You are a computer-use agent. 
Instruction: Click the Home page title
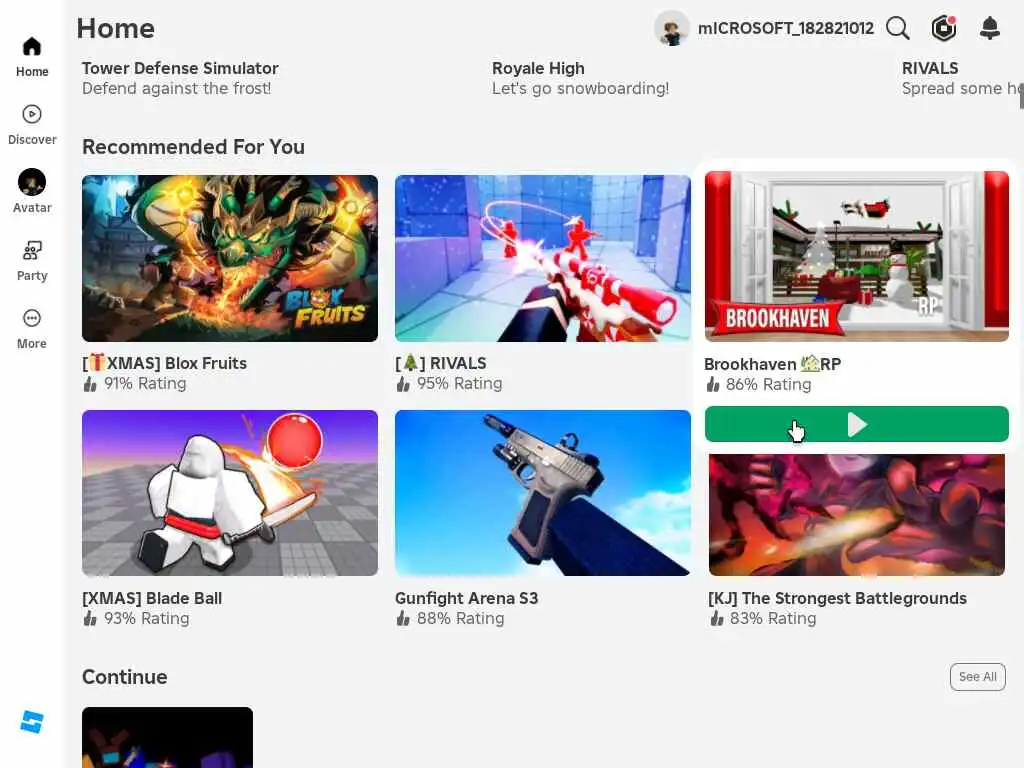point(116,28)
